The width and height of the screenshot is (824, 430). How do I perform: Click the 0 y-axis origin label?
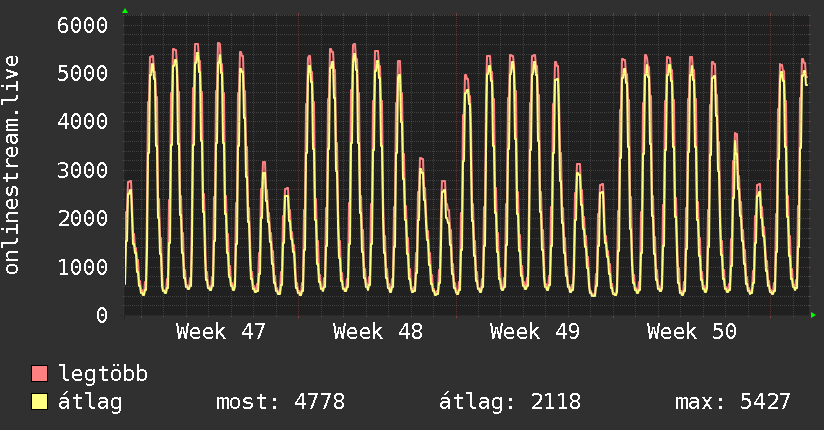[x=101, y=315]
